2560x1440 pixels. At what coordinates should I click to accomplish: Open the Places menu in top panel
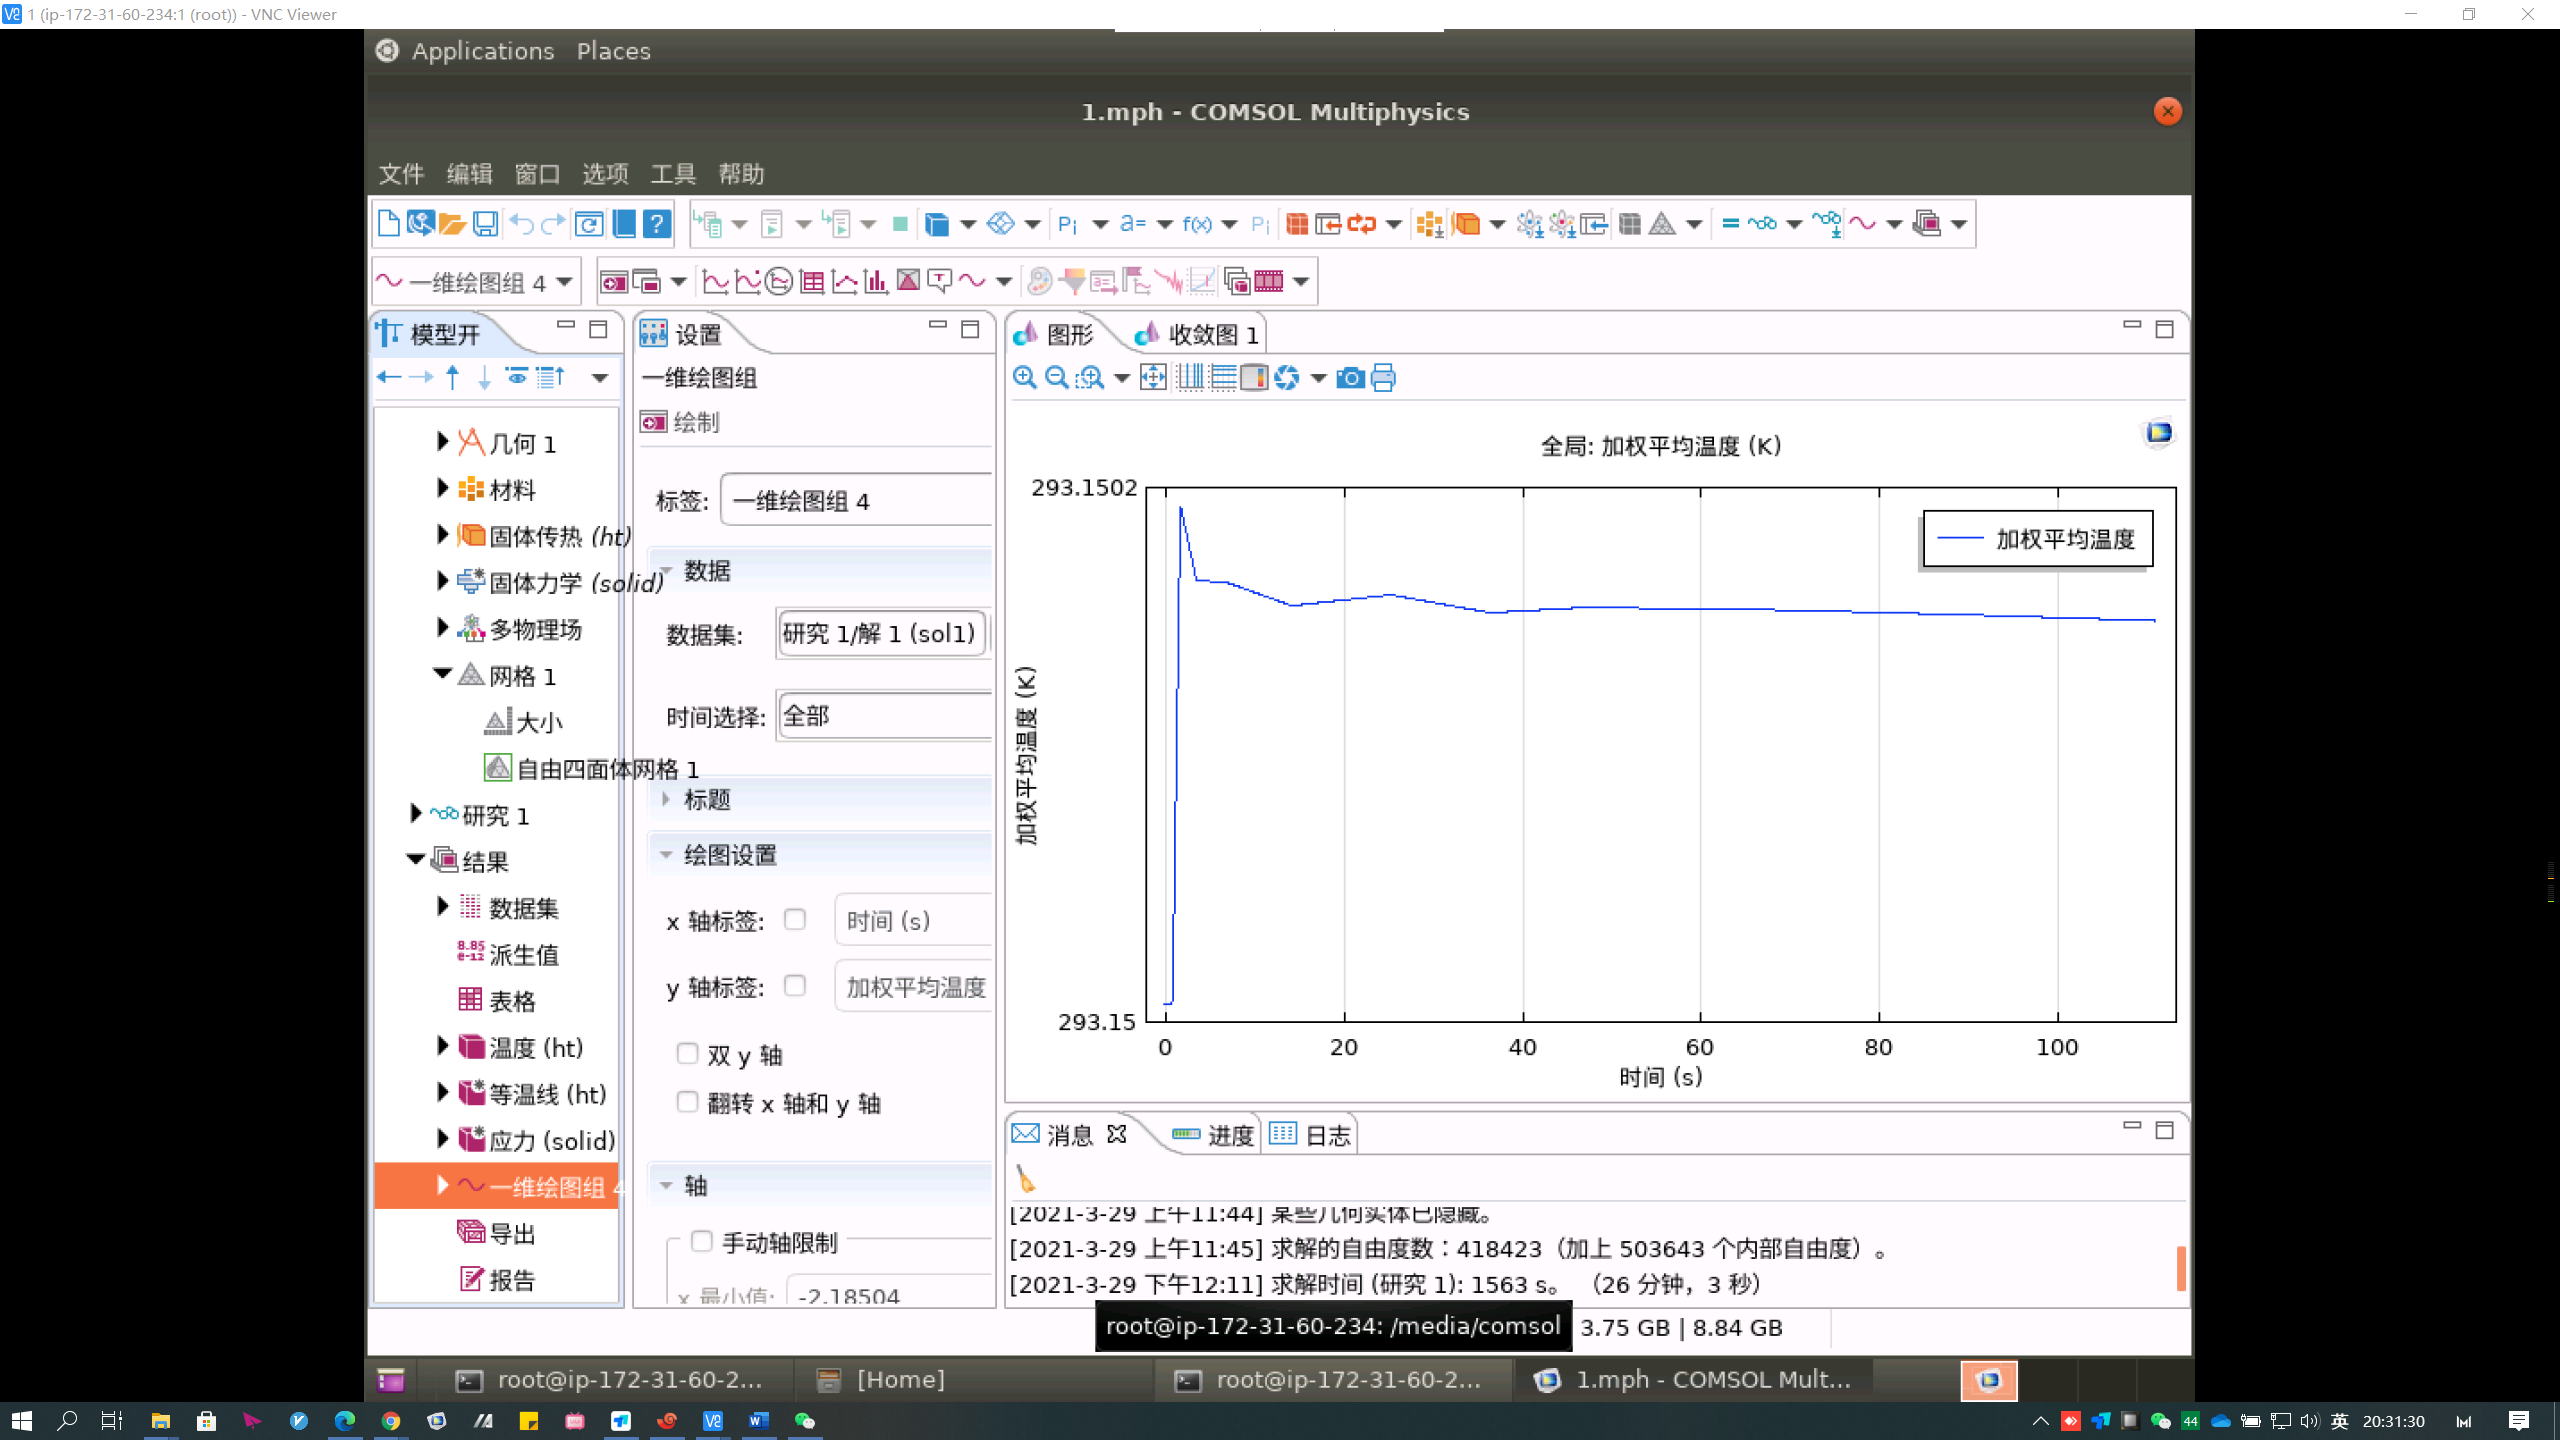614,51
